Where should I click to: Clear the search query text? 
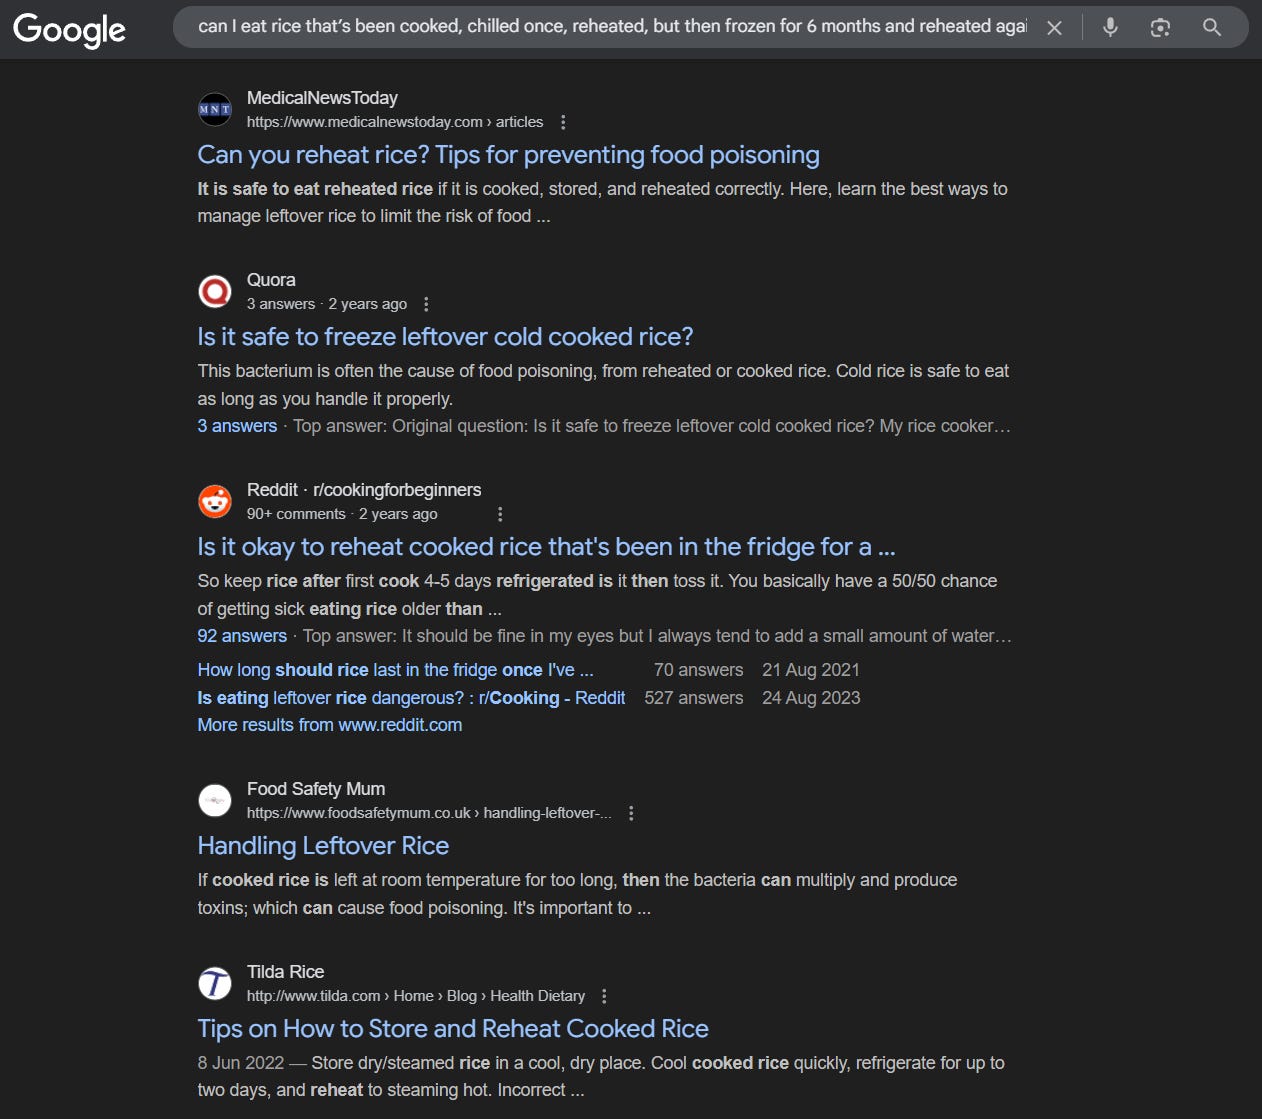[x=1054, y=28]
